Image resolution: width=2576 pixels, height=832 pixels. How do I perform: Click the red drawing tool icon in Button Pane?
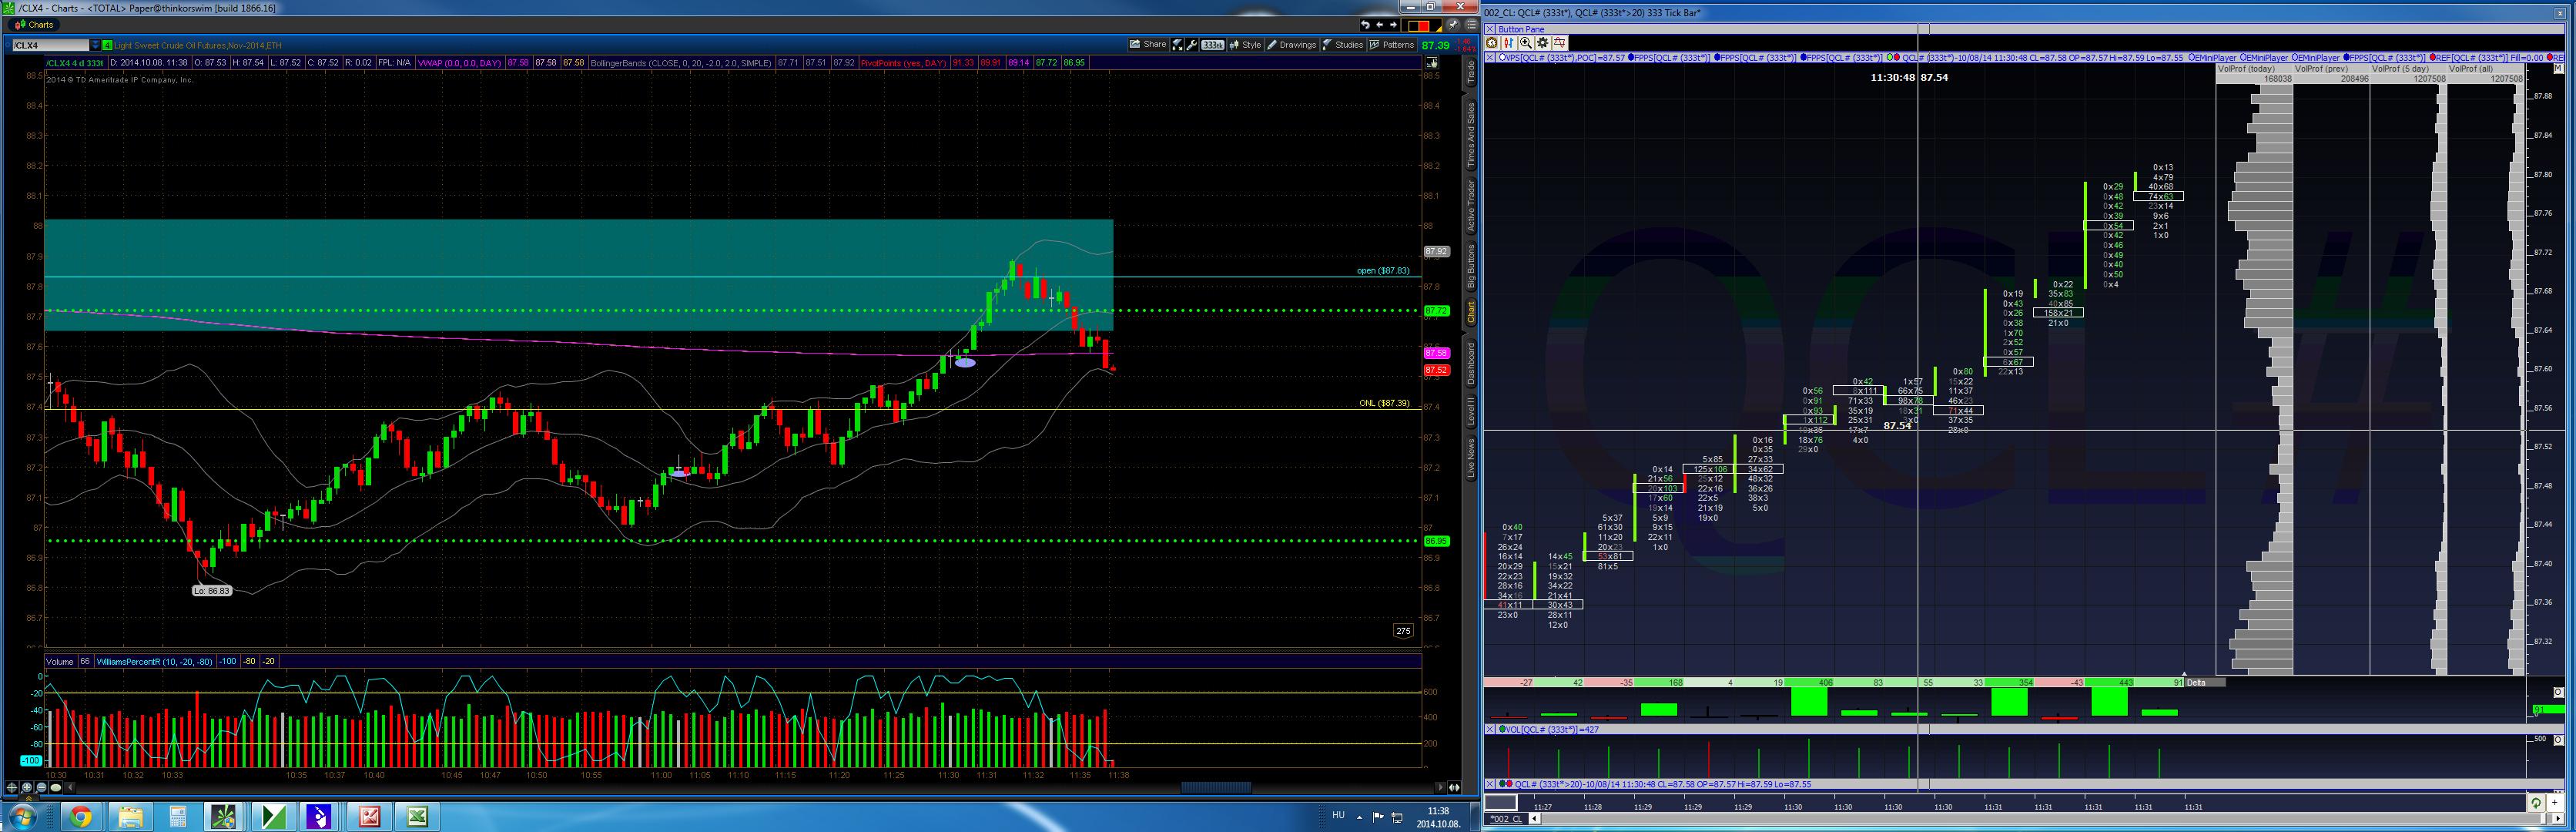(x=1559, y=43)
